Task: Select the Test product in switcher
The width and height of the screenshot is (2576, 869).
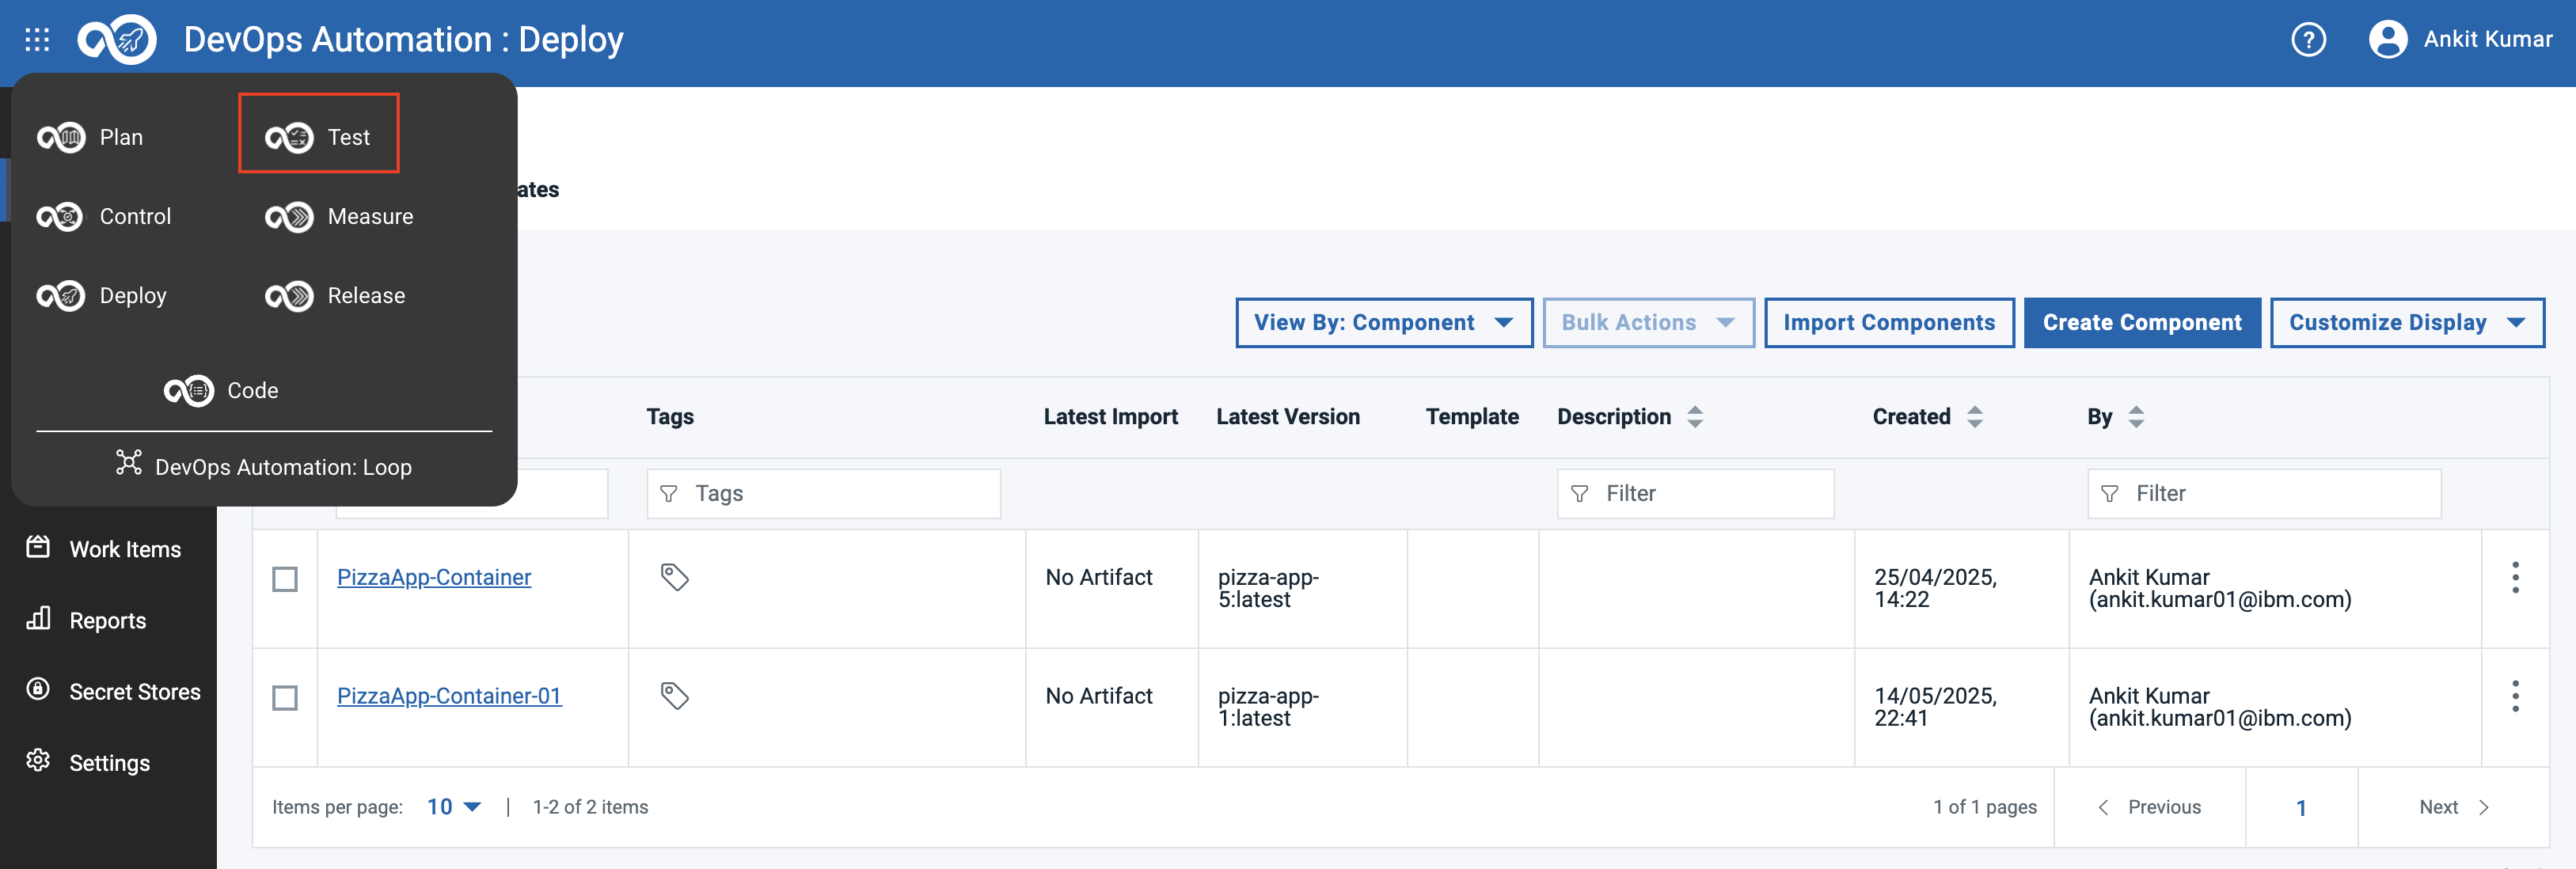Action: [x=318, y=137]
